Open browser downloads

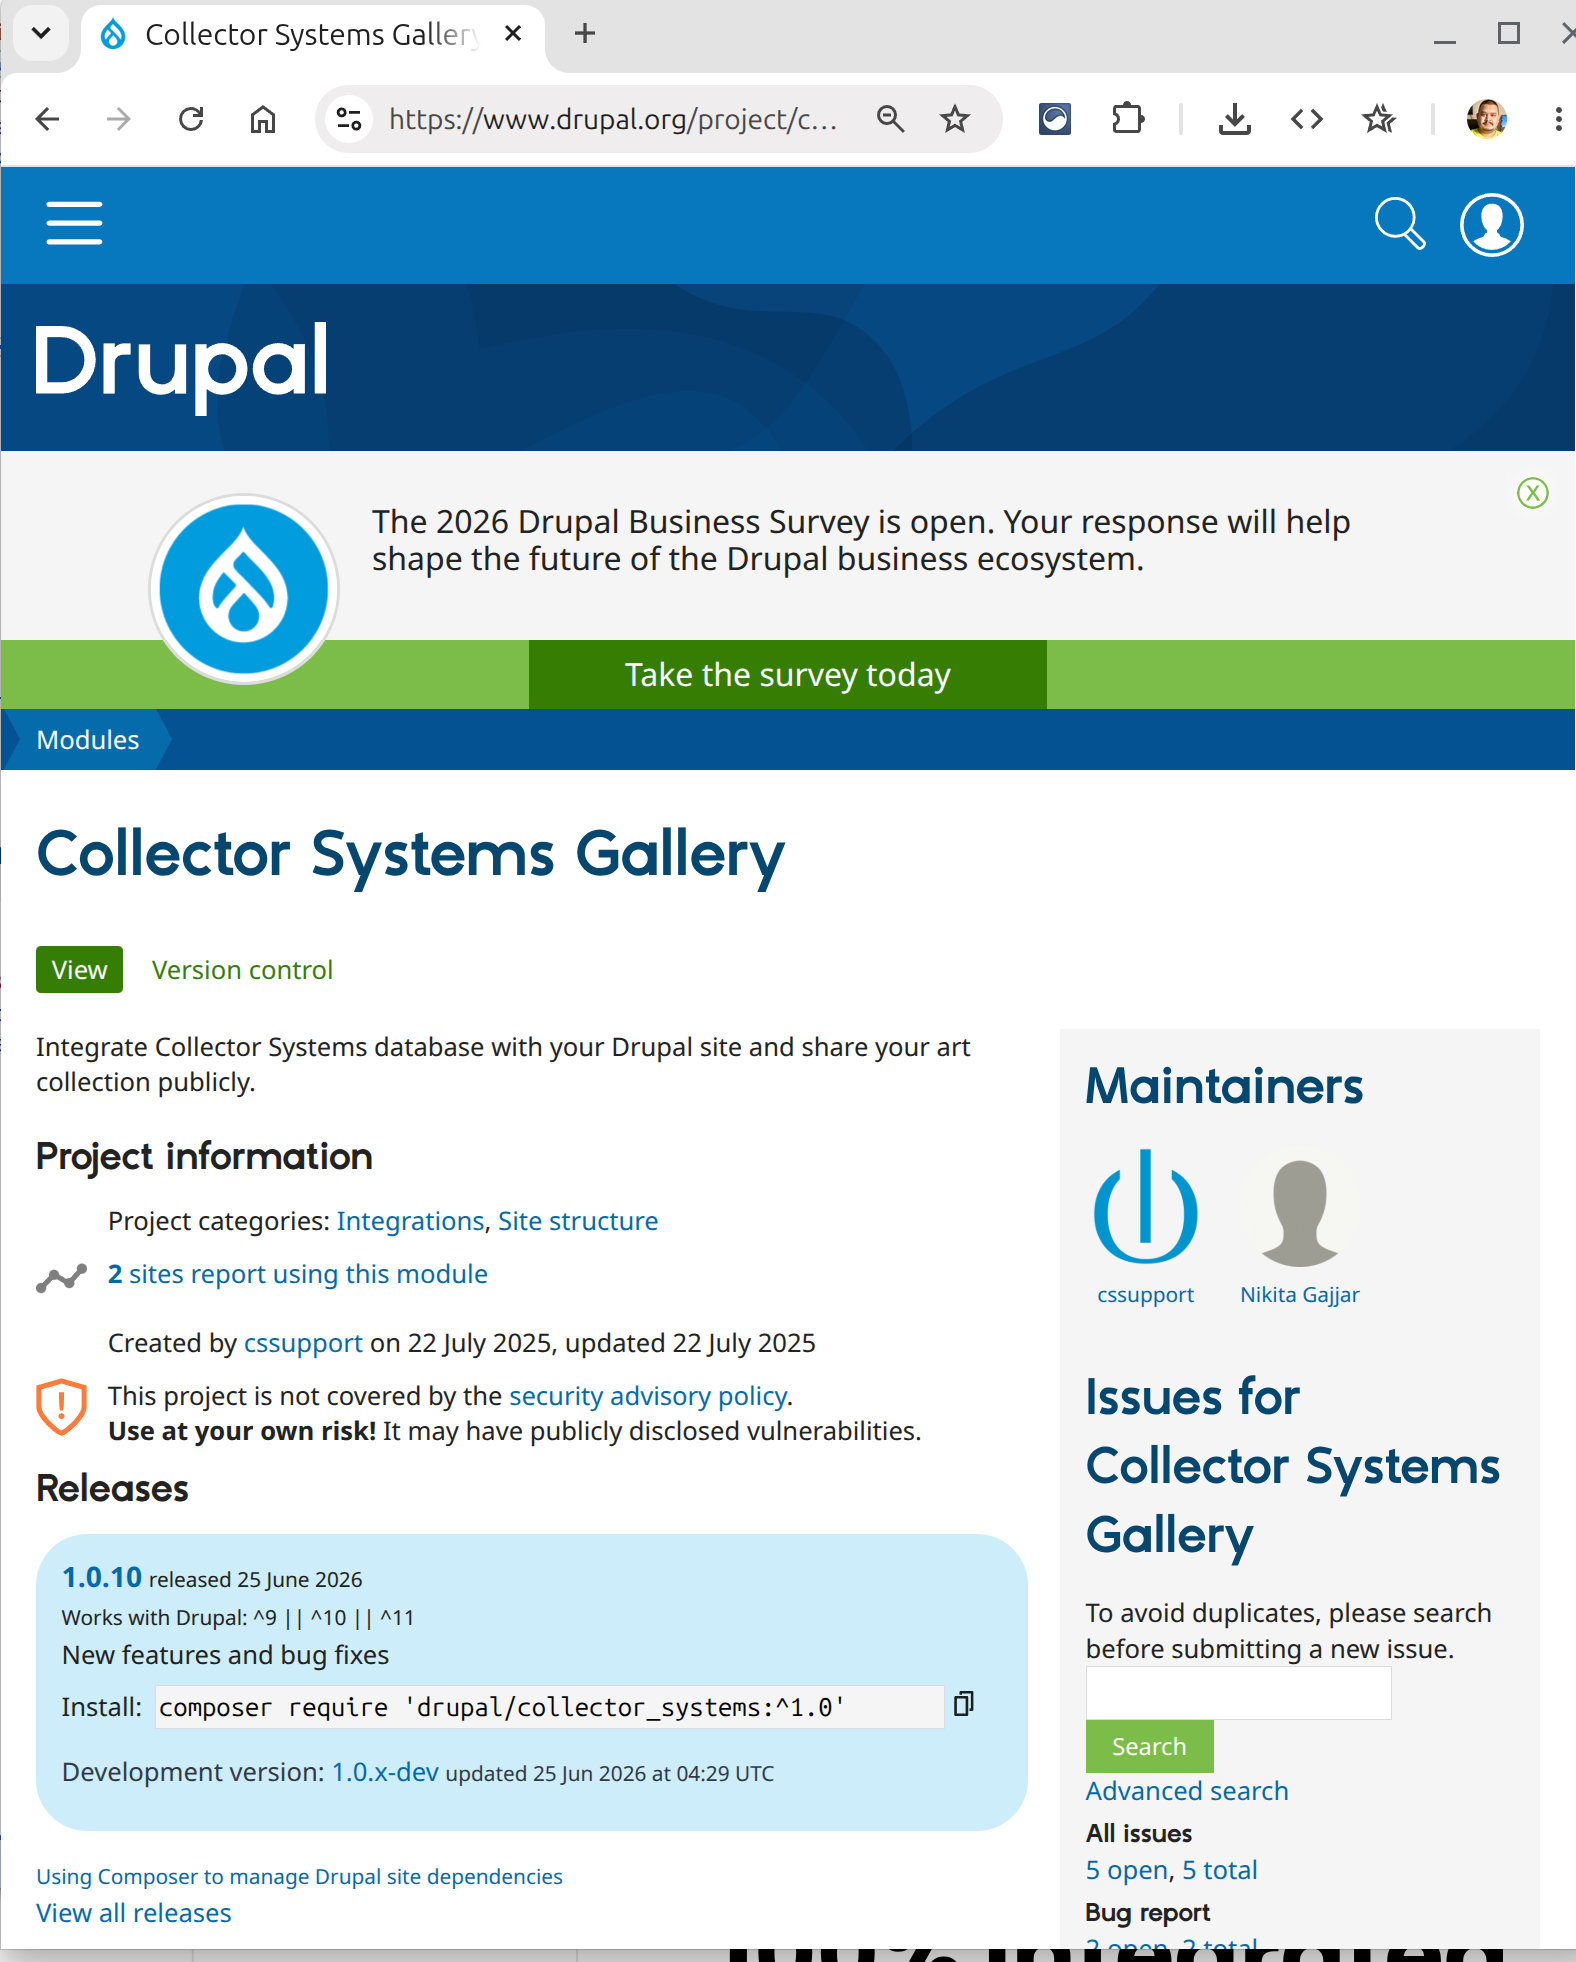point(1235,120)
